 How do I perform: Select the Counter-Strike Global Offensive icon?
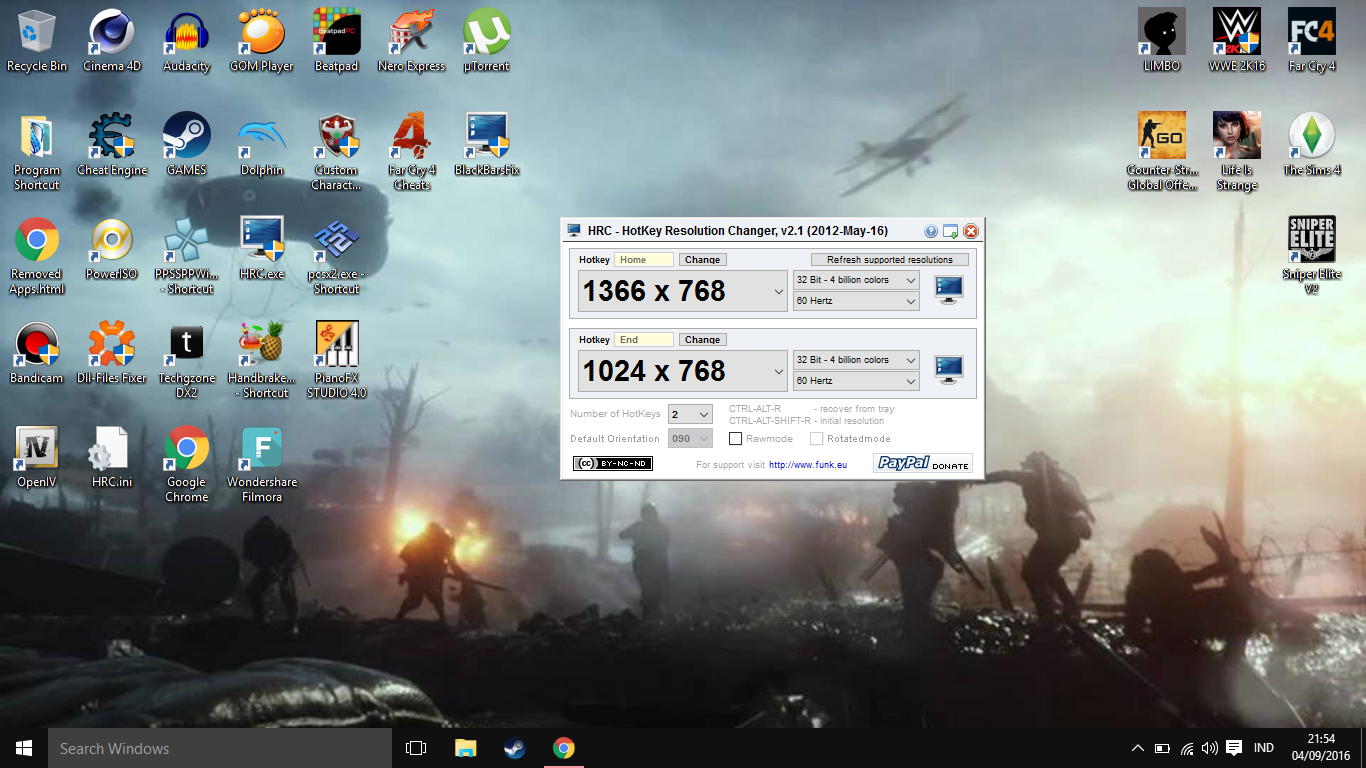click(1162, 151)
